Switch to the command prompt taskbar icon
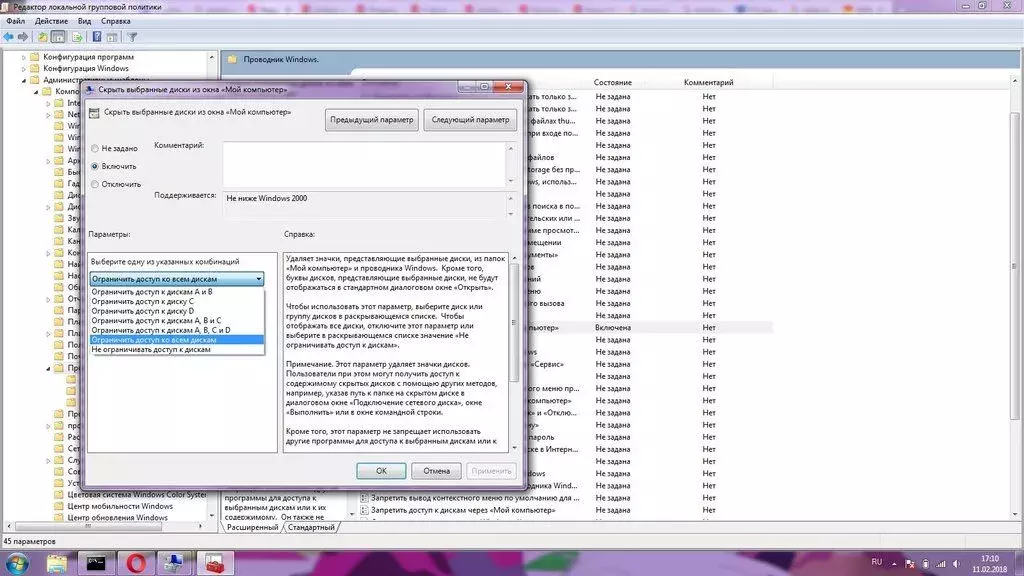Screen dimensions: 1024x576 [96, 563]
